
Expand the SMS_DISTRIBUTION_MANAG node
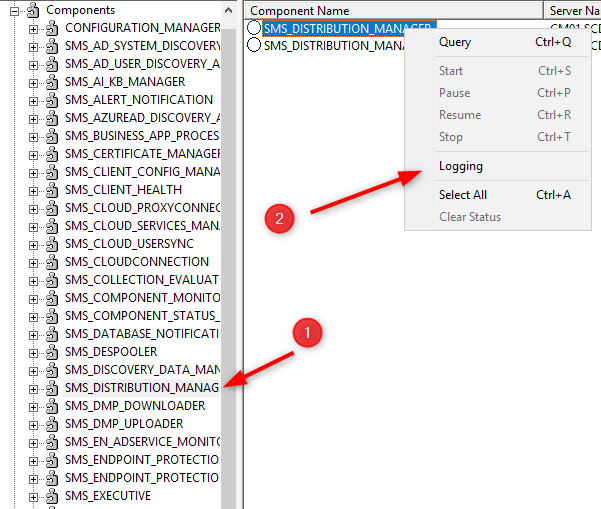[33, 389]
